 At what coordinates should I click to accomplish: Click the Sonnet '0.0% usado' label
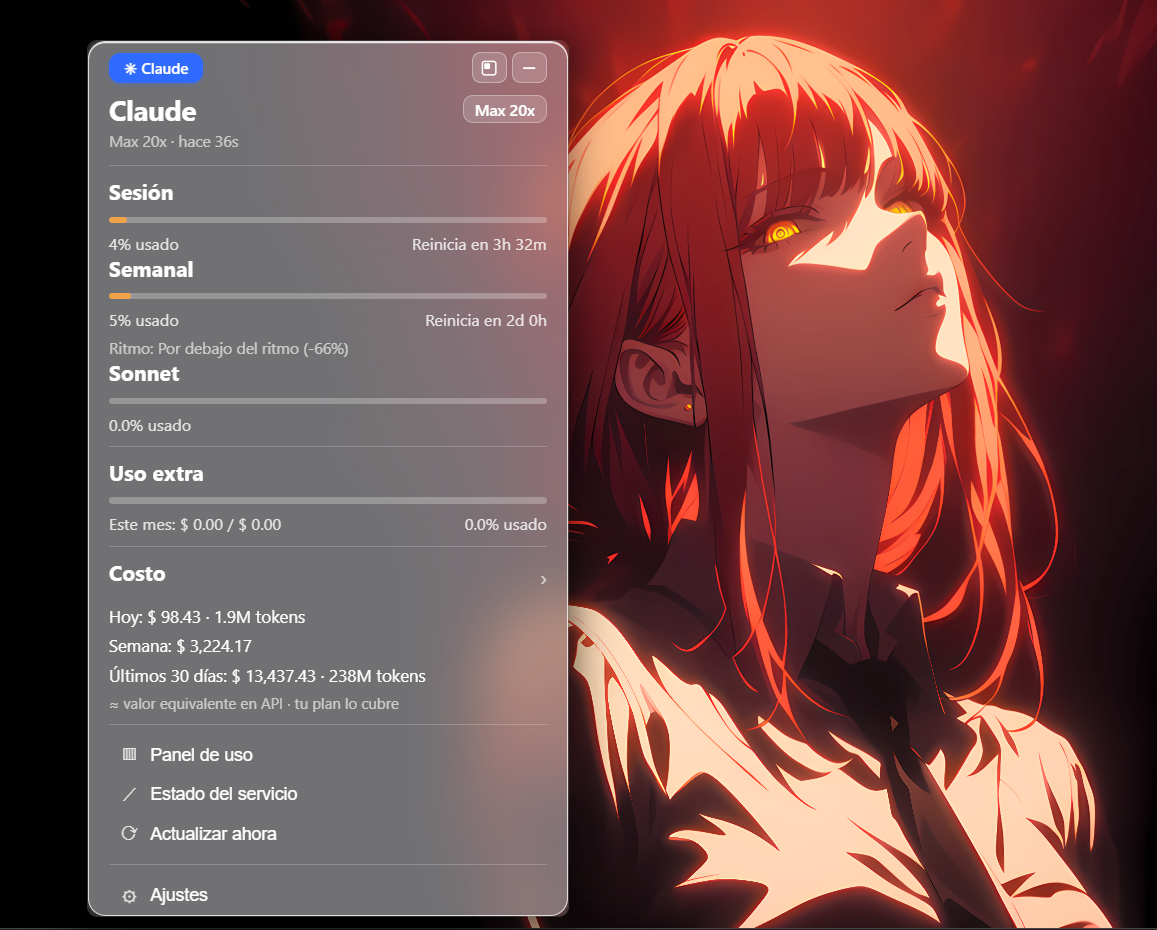(x=150, y=425)
